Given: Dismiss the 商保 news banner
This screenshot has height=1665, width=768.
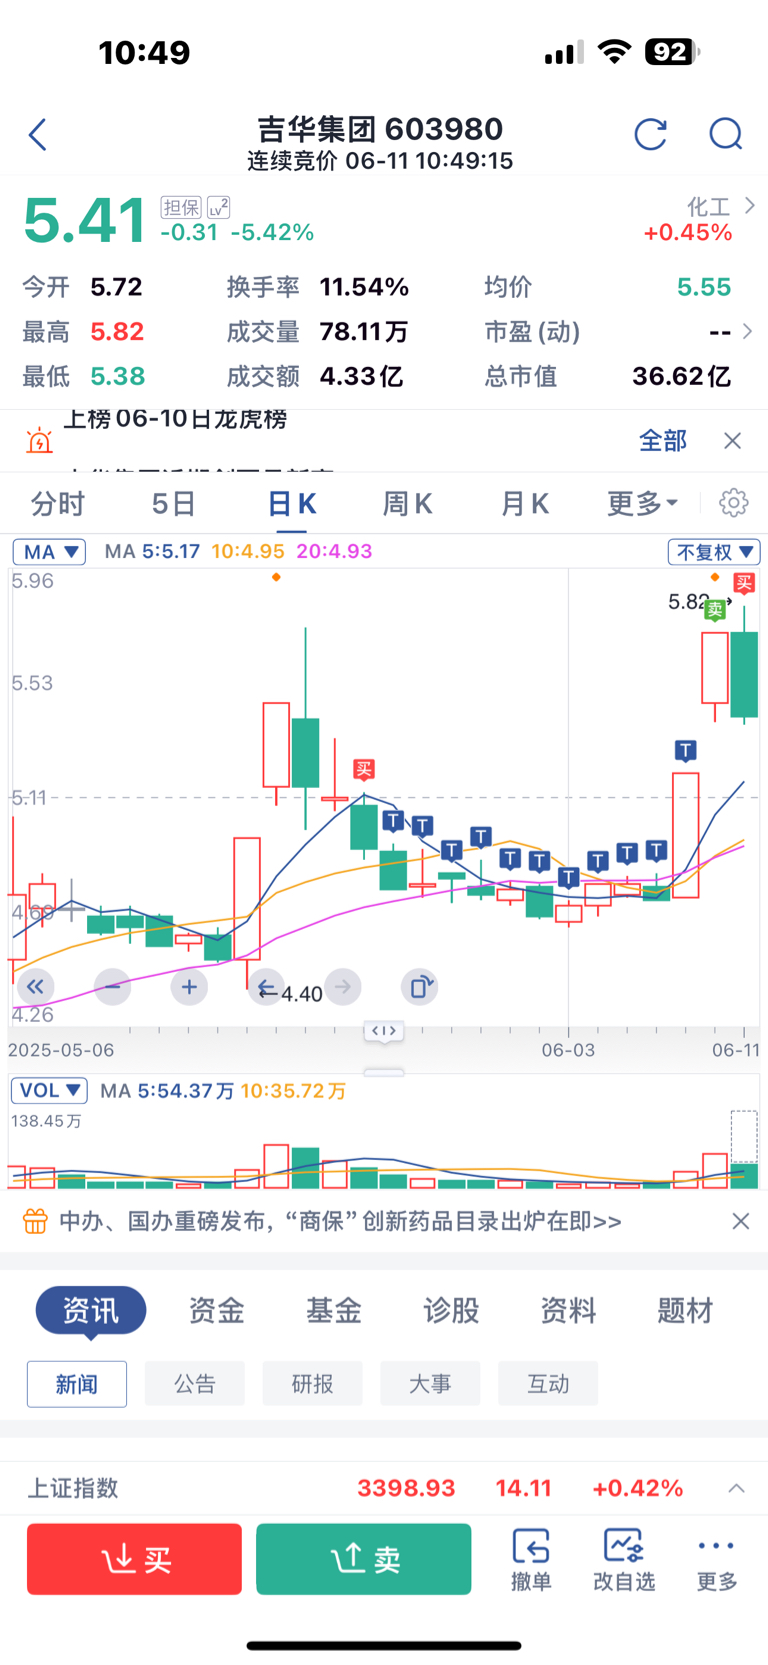Looking at the screenshot, I should (x=741, y=1221).
